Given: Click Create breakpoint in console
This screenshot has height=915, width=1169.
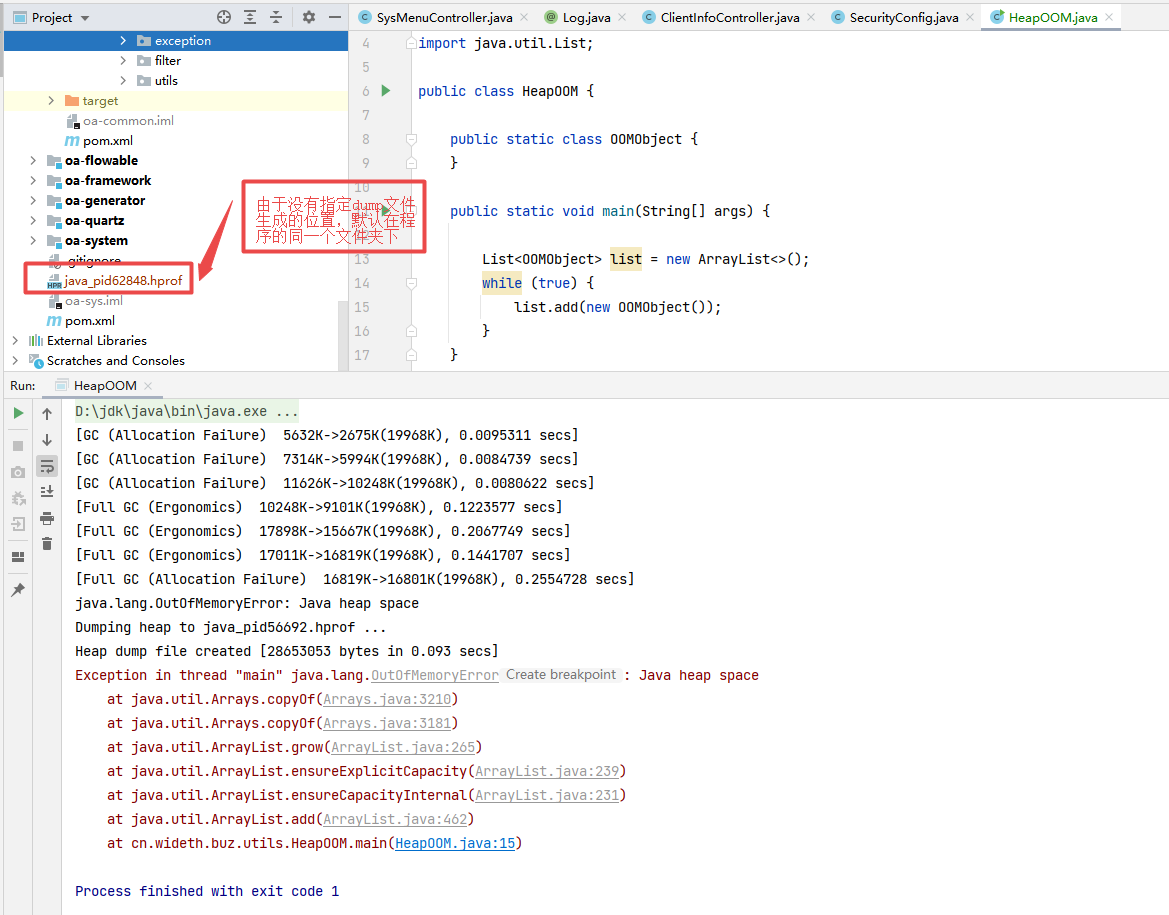Looking at the screenshot, I should tap(561, 675).
